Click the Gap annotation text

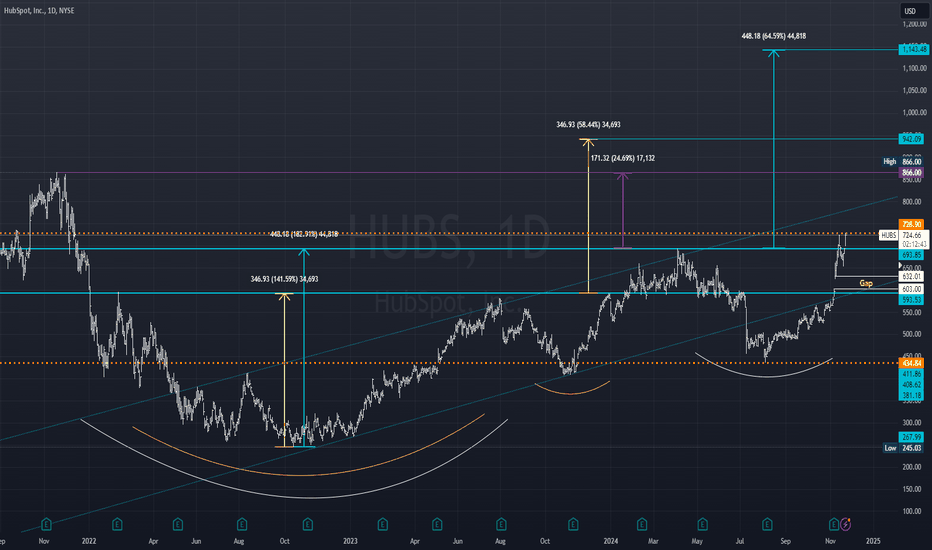tap(866, 283)
